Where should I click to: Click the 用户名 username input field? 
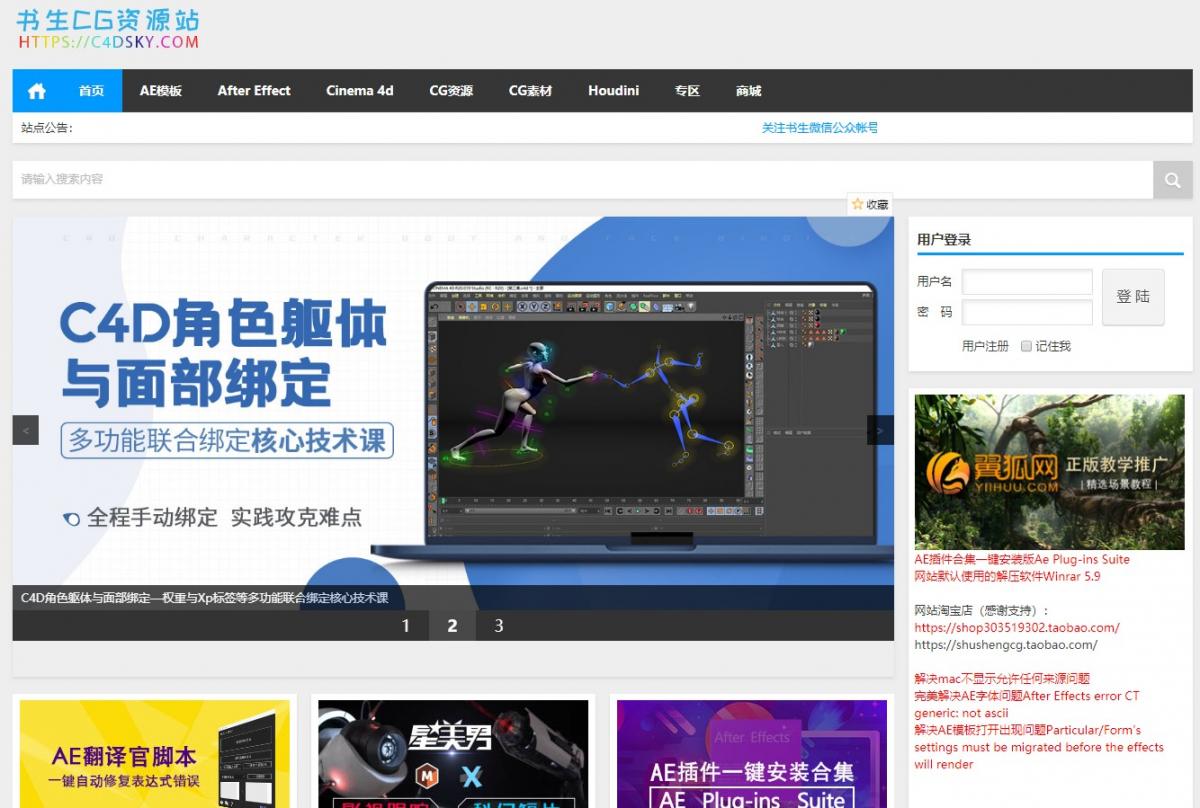pyautogui.click(x=1027, y=282)
